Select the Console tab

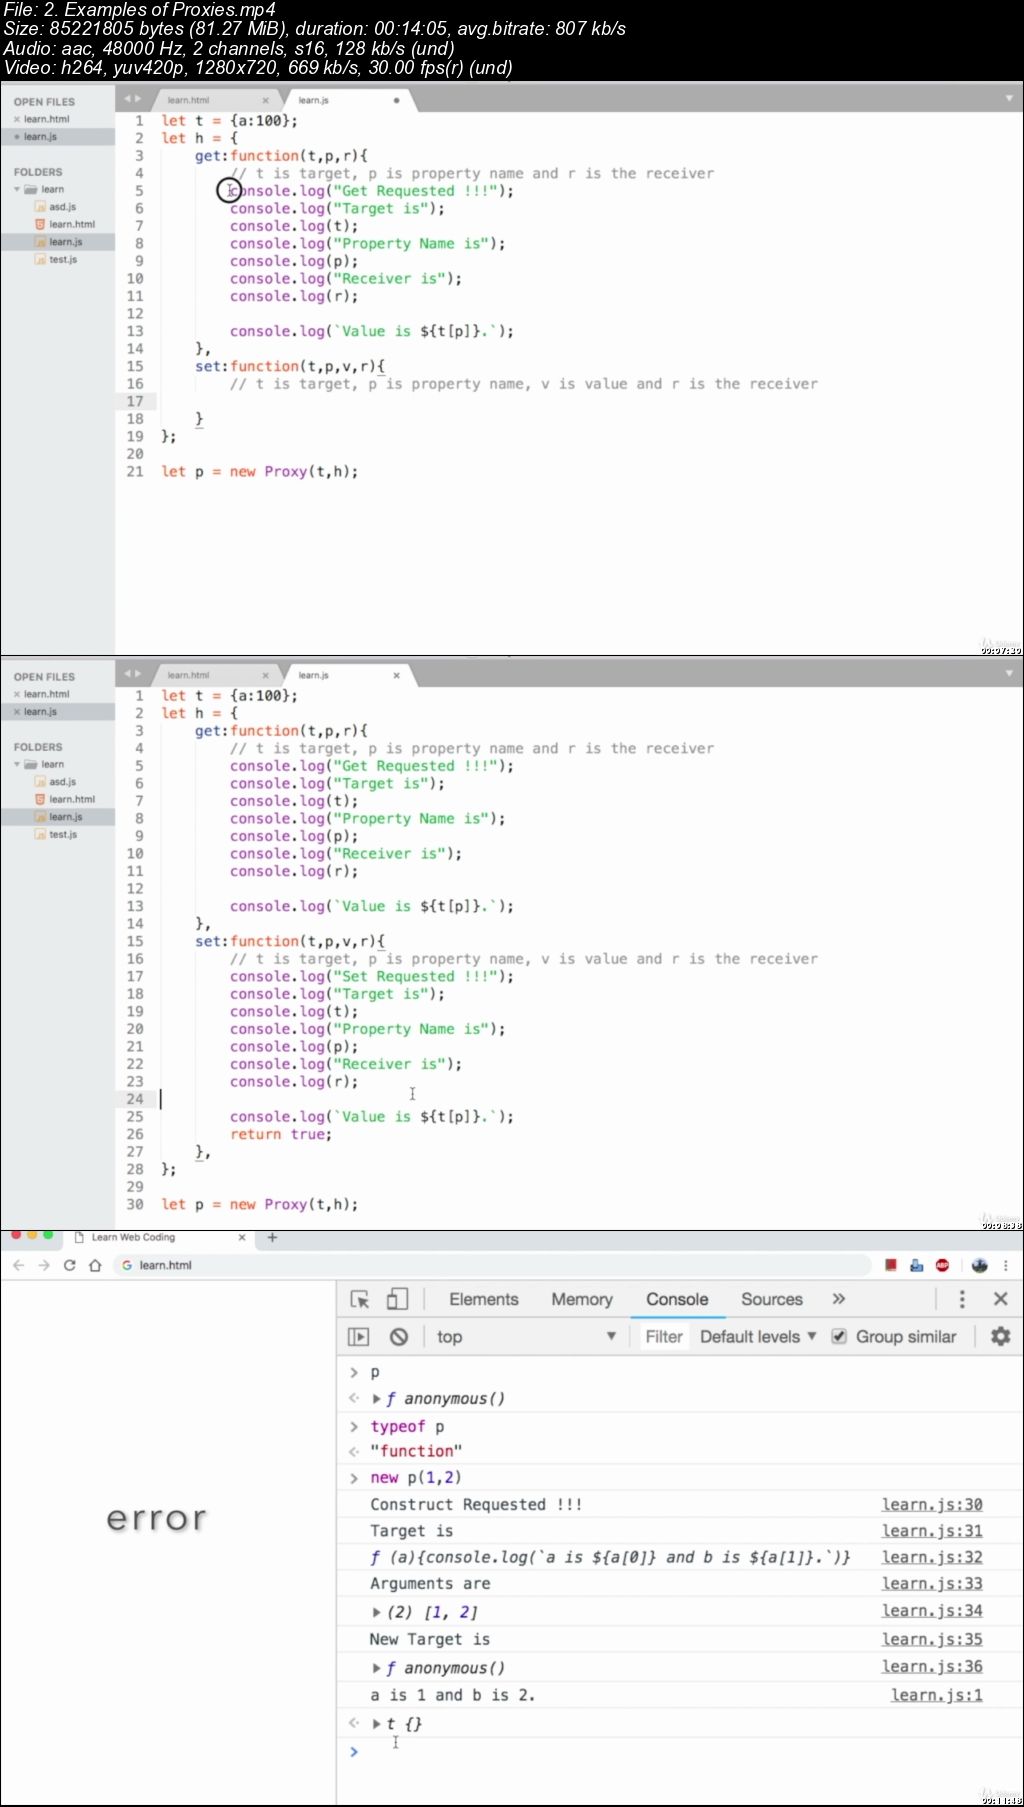pyautogui.click(x=677, y=1299)
